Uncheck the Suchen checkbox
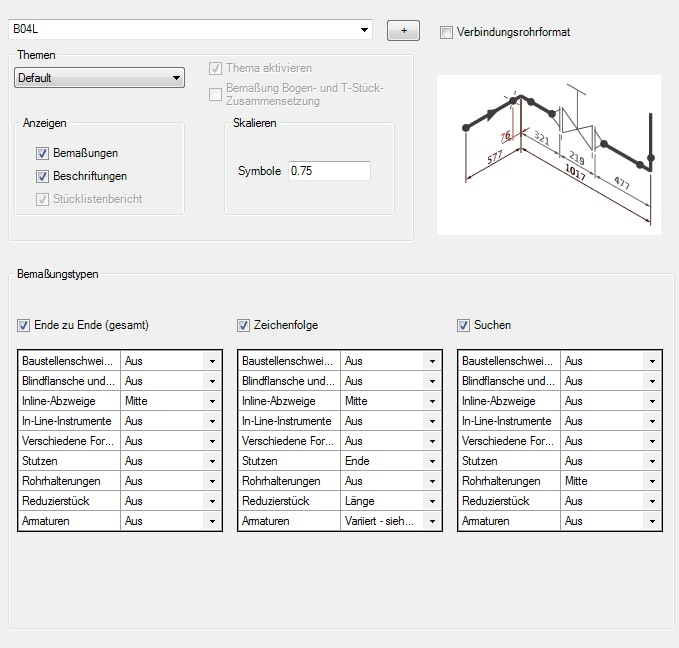Screen dimensions: 679x648 pyautogui.click(x=463, y=325)
